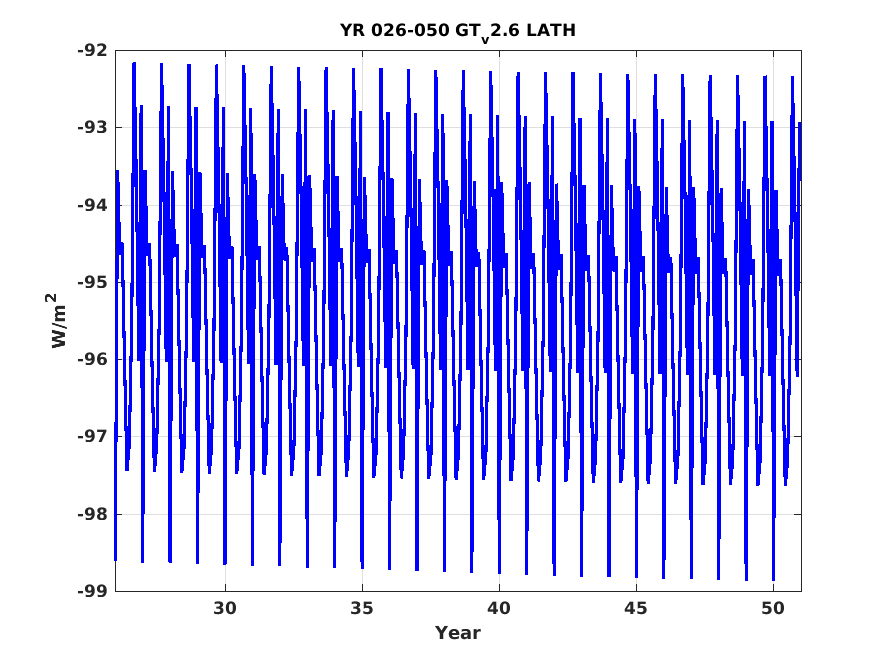Click the x-axis tick label '45'
Screen dimensions: 884x663
click(x=636, y=608)
